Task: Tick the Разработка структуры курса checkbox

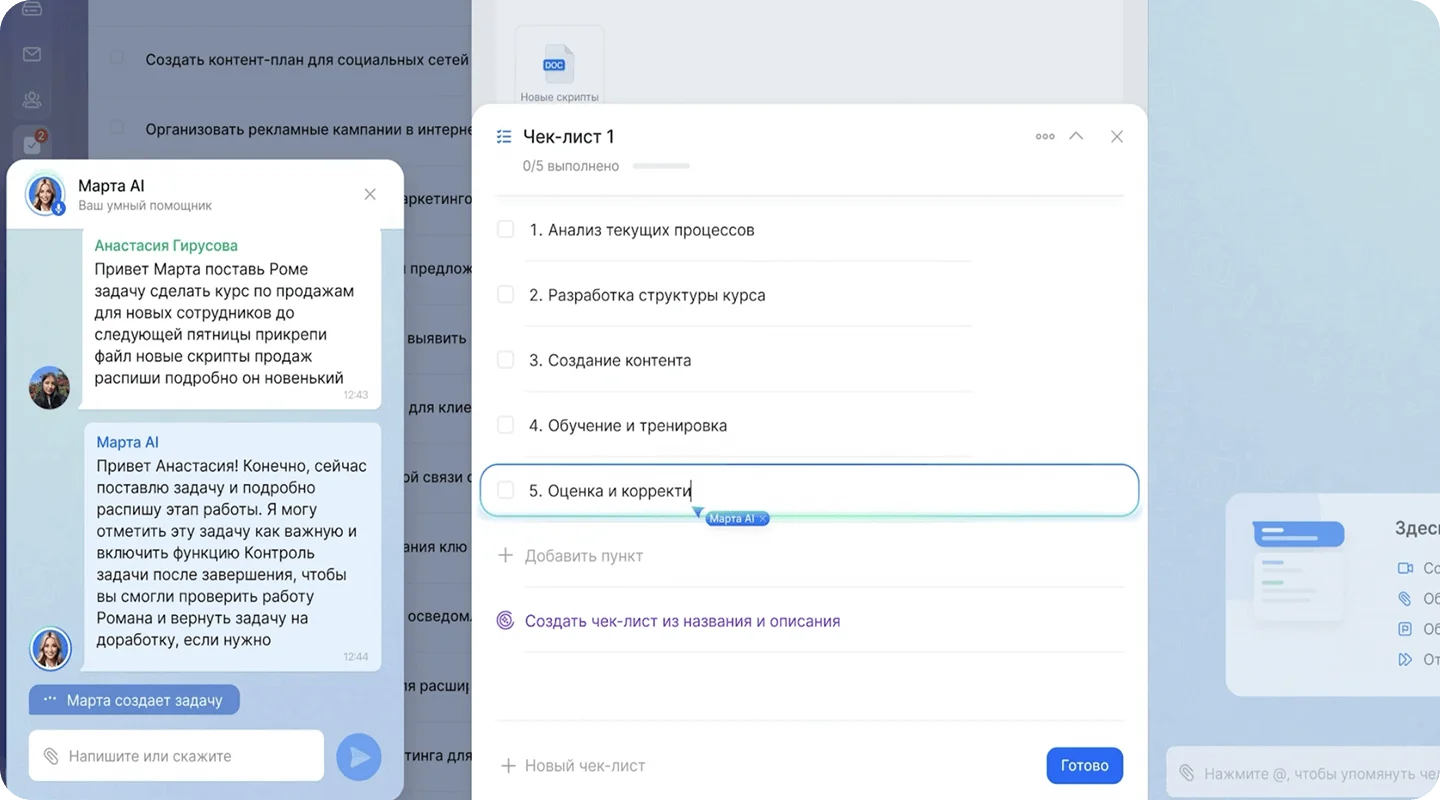Action: (506, 295)
